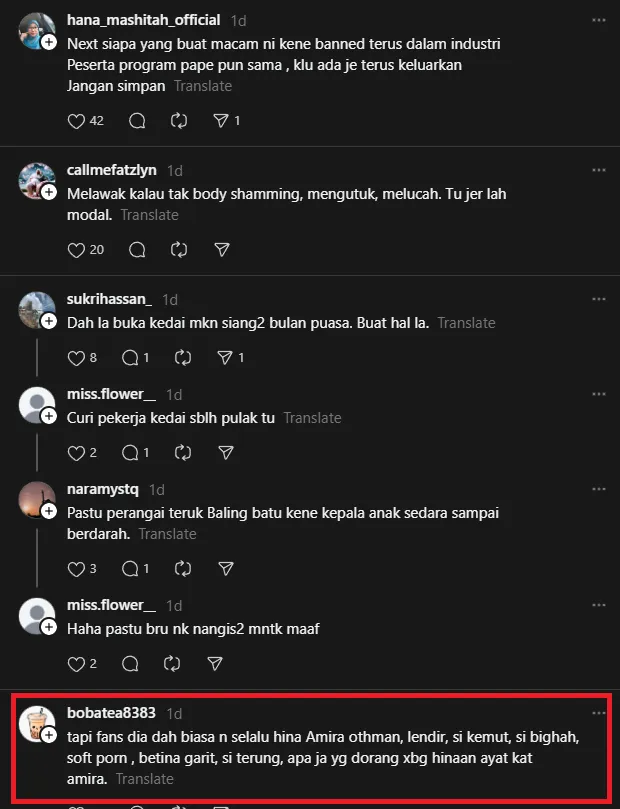Open the options menu on naramystq's comment
620x809 pixels.
point(598,488)
